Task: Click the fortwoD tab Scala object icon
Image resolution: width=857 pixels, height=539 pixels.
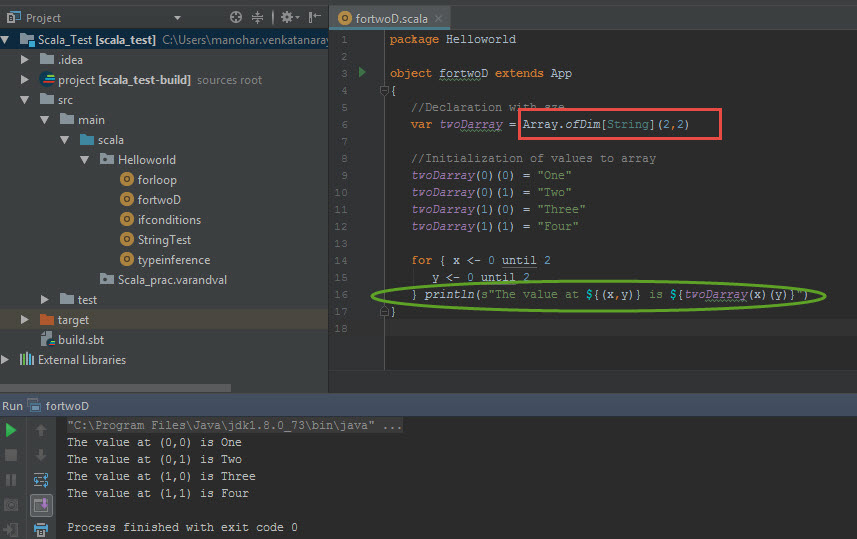Action: 344,19
